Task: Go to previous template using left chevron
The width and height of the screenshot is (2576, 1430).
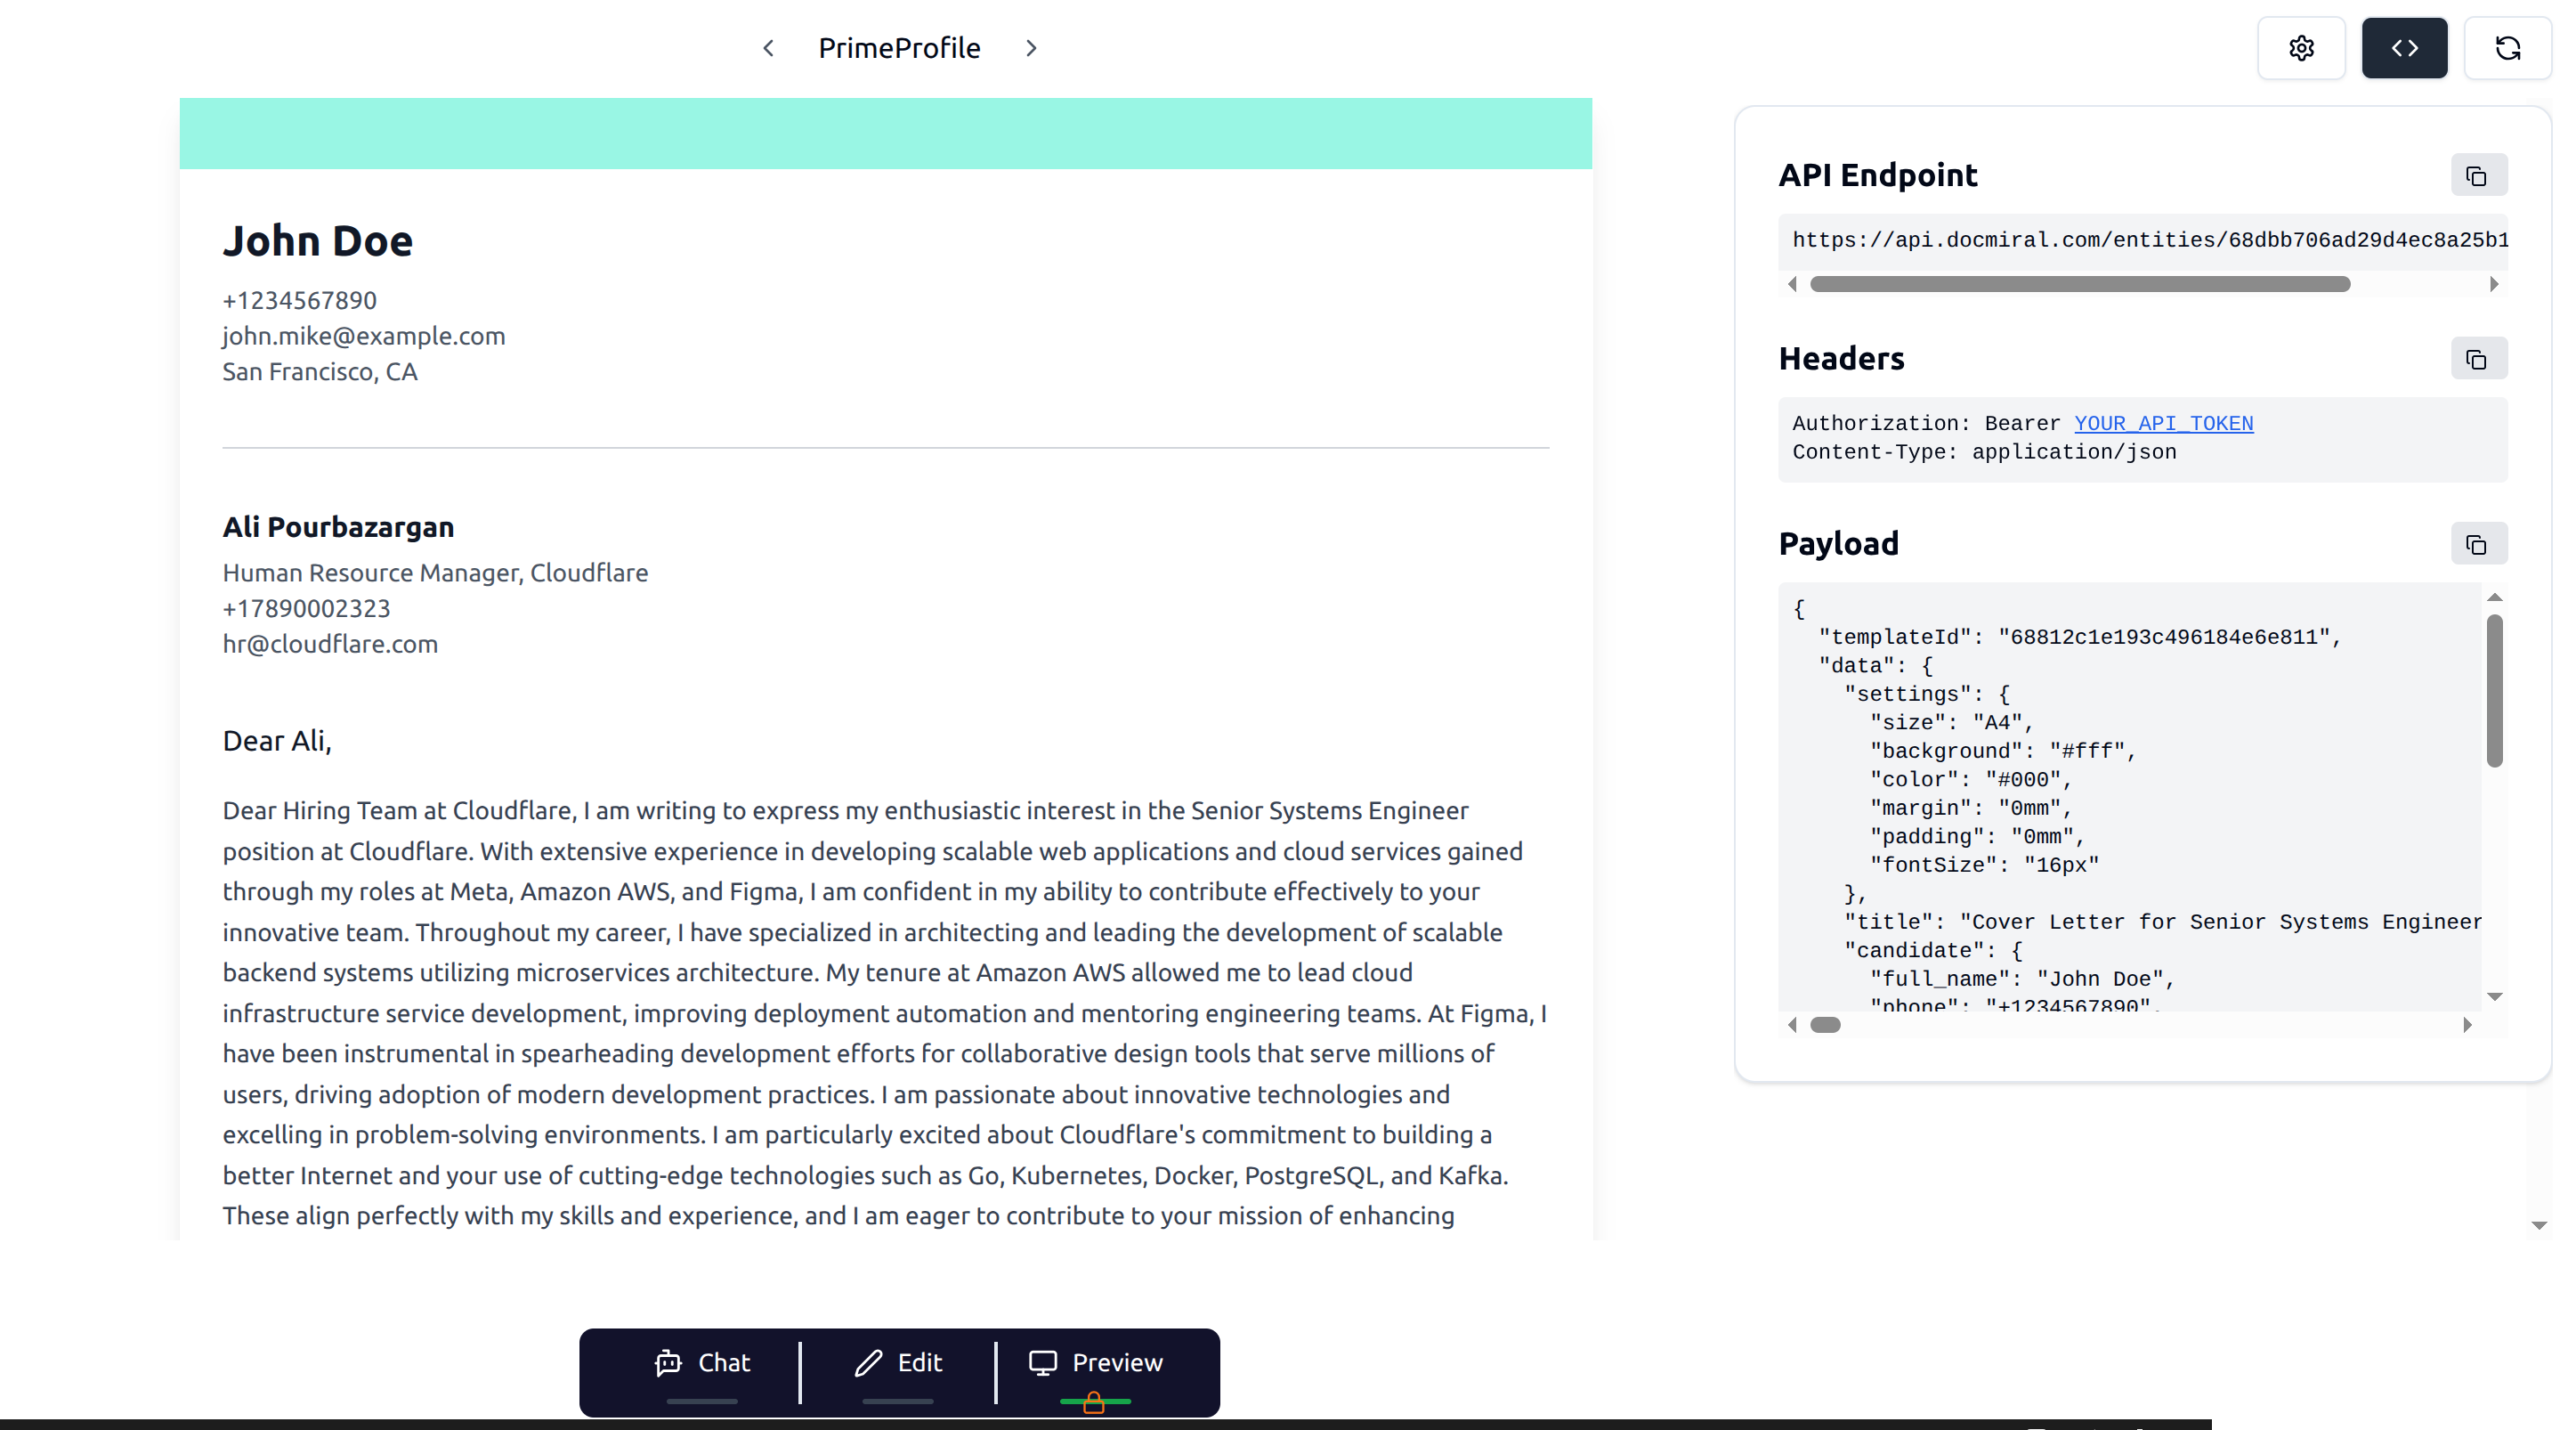Action: coord(768,48)
